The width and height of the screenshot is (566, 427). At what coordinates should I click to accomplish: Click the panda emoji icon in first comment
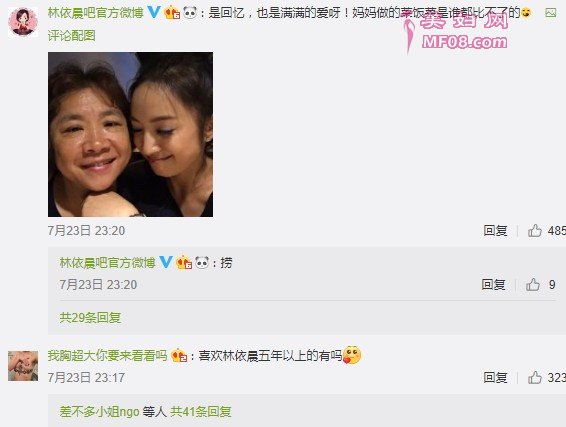point(190,13)
